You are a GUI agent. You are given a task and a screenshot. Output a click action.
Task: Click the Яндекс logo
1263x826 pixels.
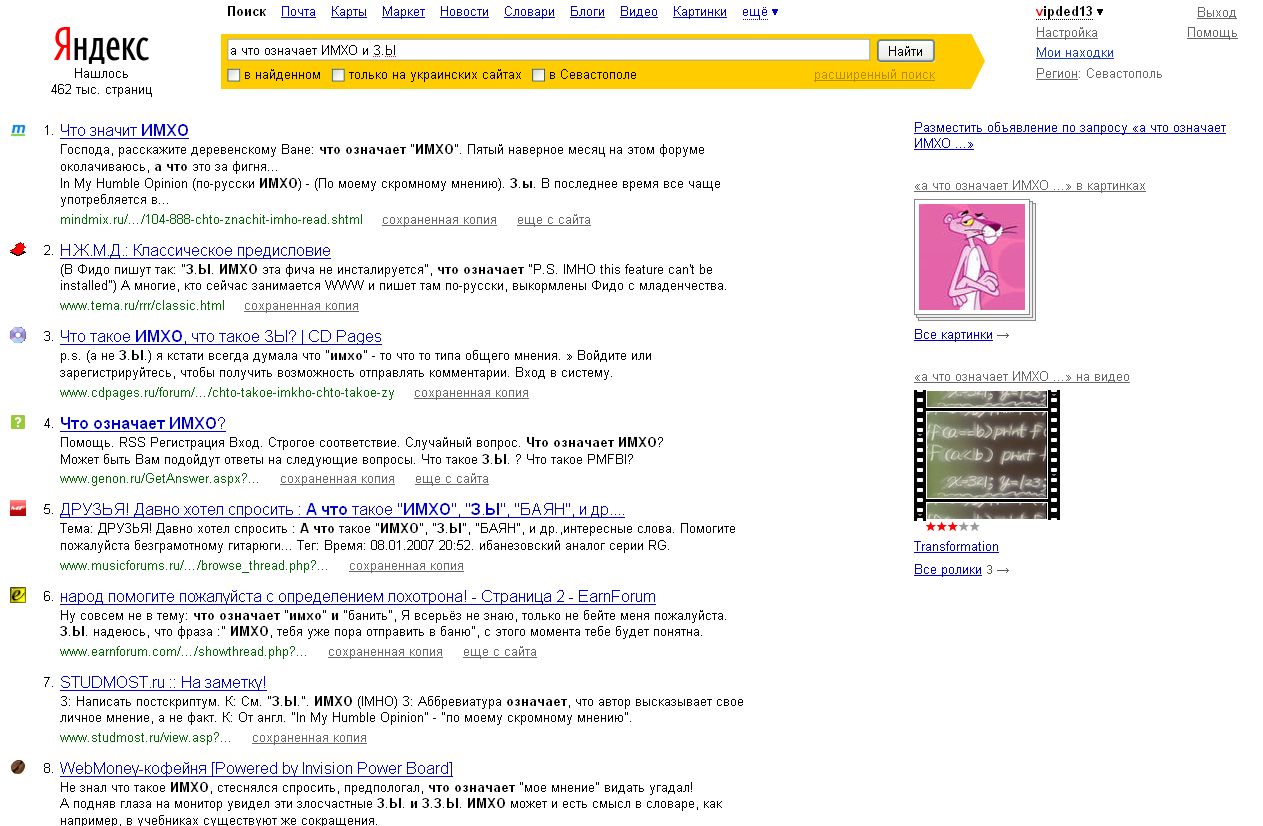[x=101, y=47]
